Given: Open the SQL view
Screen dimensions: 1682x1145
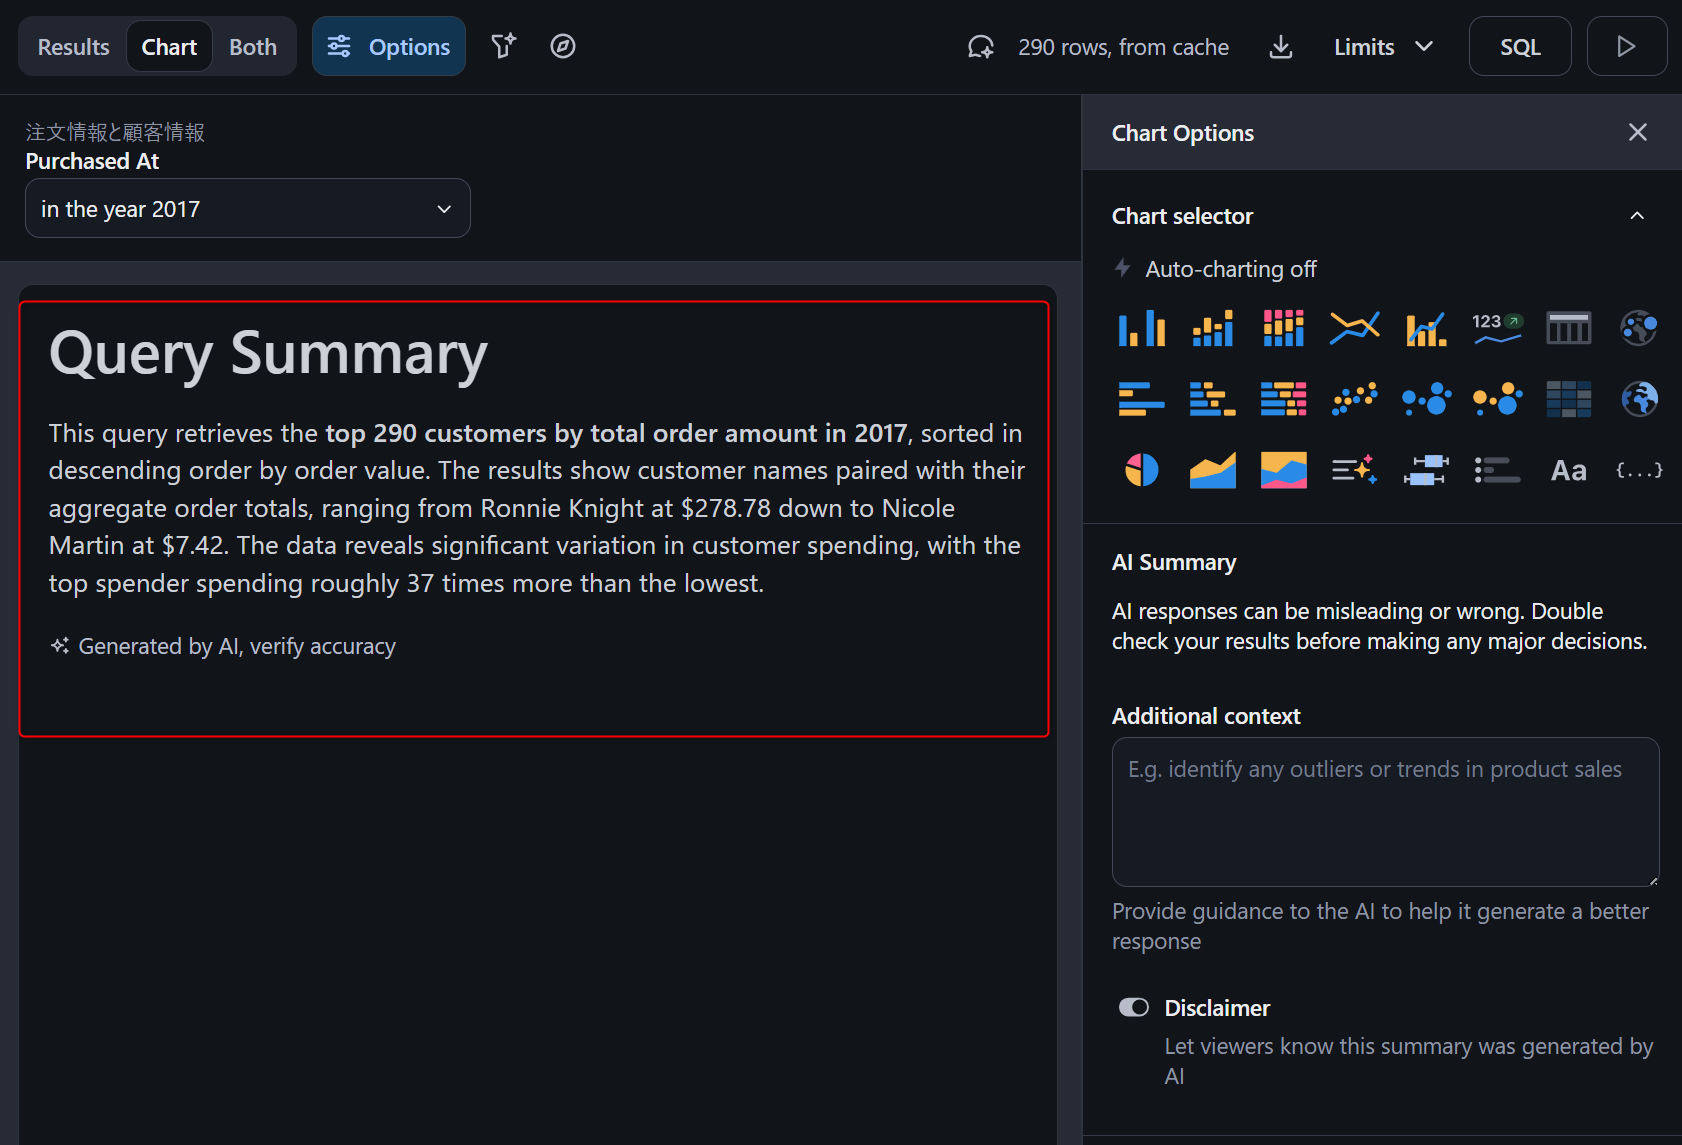Looking at the screenshot, I should pyautogui.click(x=1520, y=46).
